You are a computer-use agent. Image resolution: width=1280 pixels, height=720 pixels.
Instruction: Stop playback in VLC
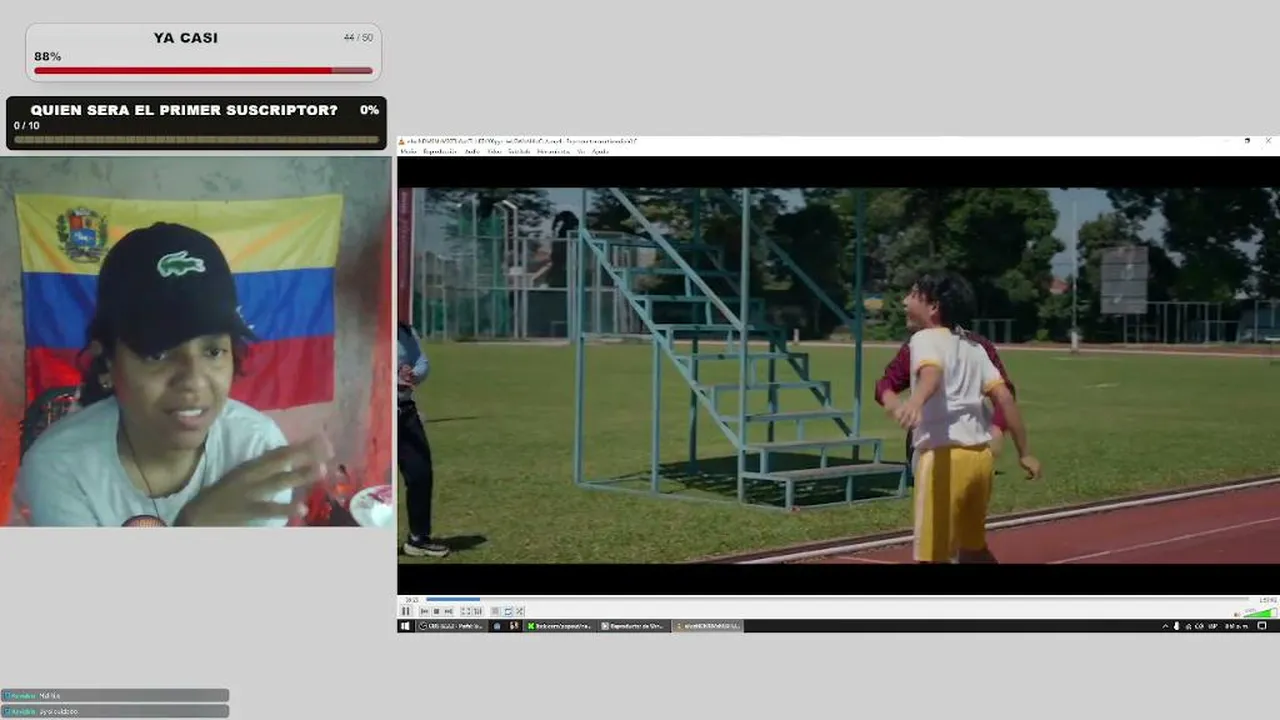tap(436, 611)
